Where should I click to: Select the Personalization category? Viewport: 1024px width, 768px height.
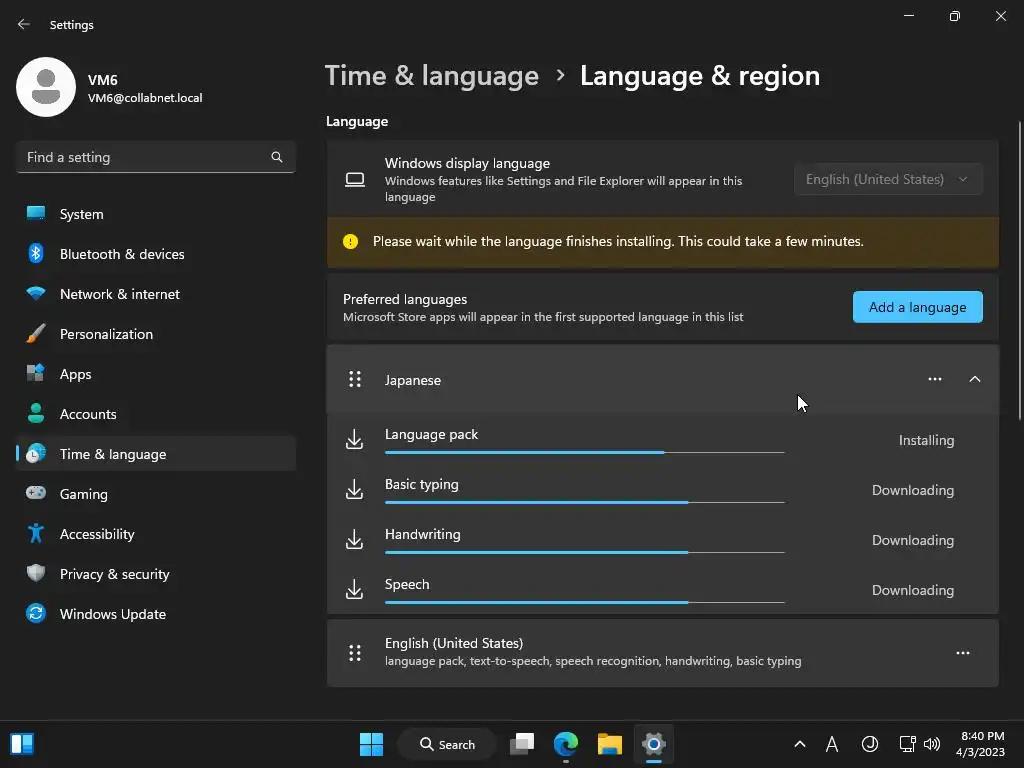point(156,334)
